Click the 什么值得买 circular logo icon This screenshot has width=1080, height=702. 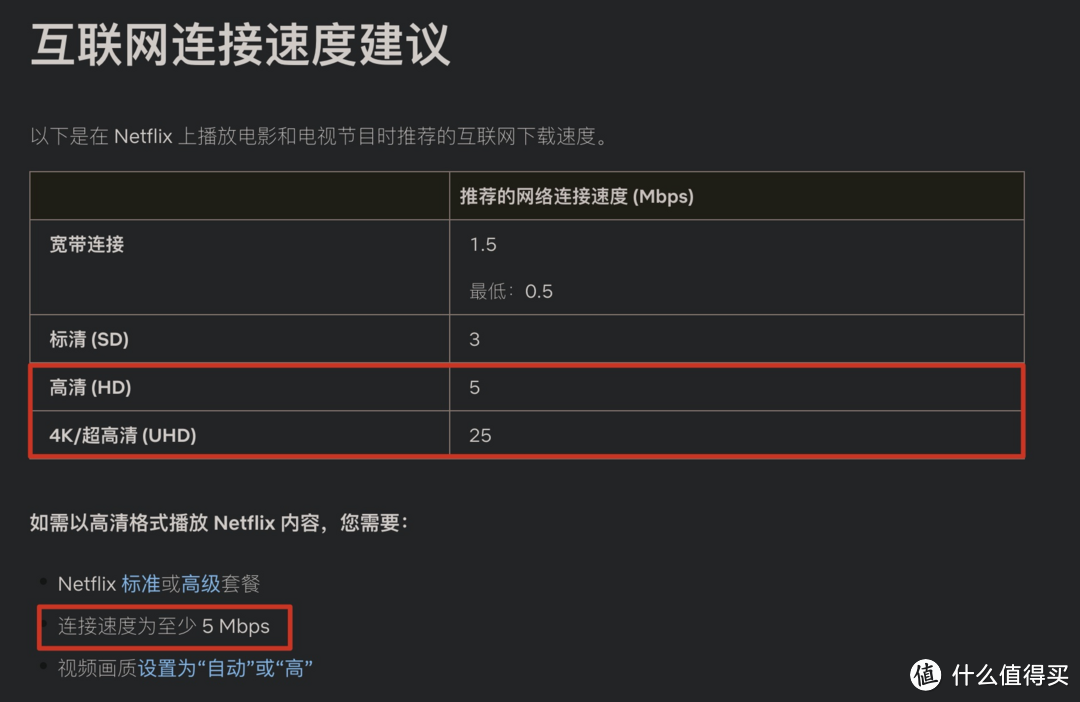[927, 675]
